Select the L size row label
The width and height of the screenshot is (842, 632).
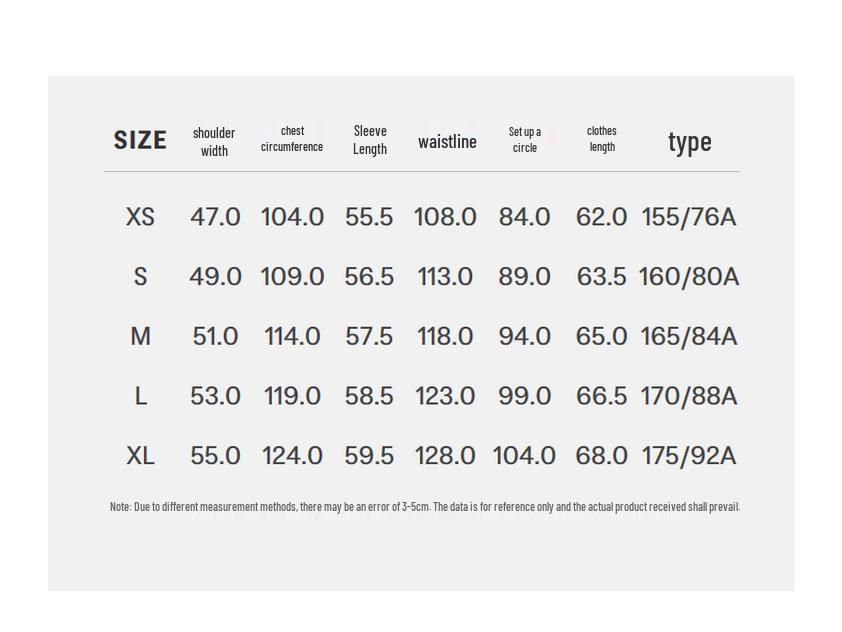140,396
